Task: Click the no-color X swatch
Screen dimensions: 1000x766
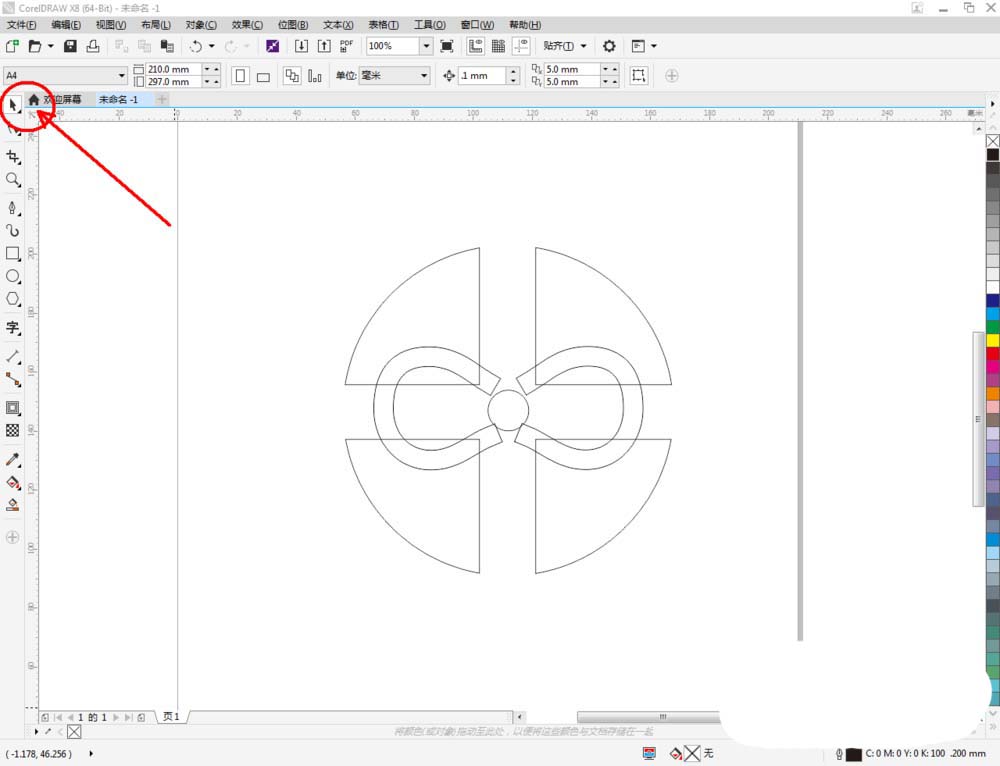Action: pyautogui.click(x=993, y=141)
